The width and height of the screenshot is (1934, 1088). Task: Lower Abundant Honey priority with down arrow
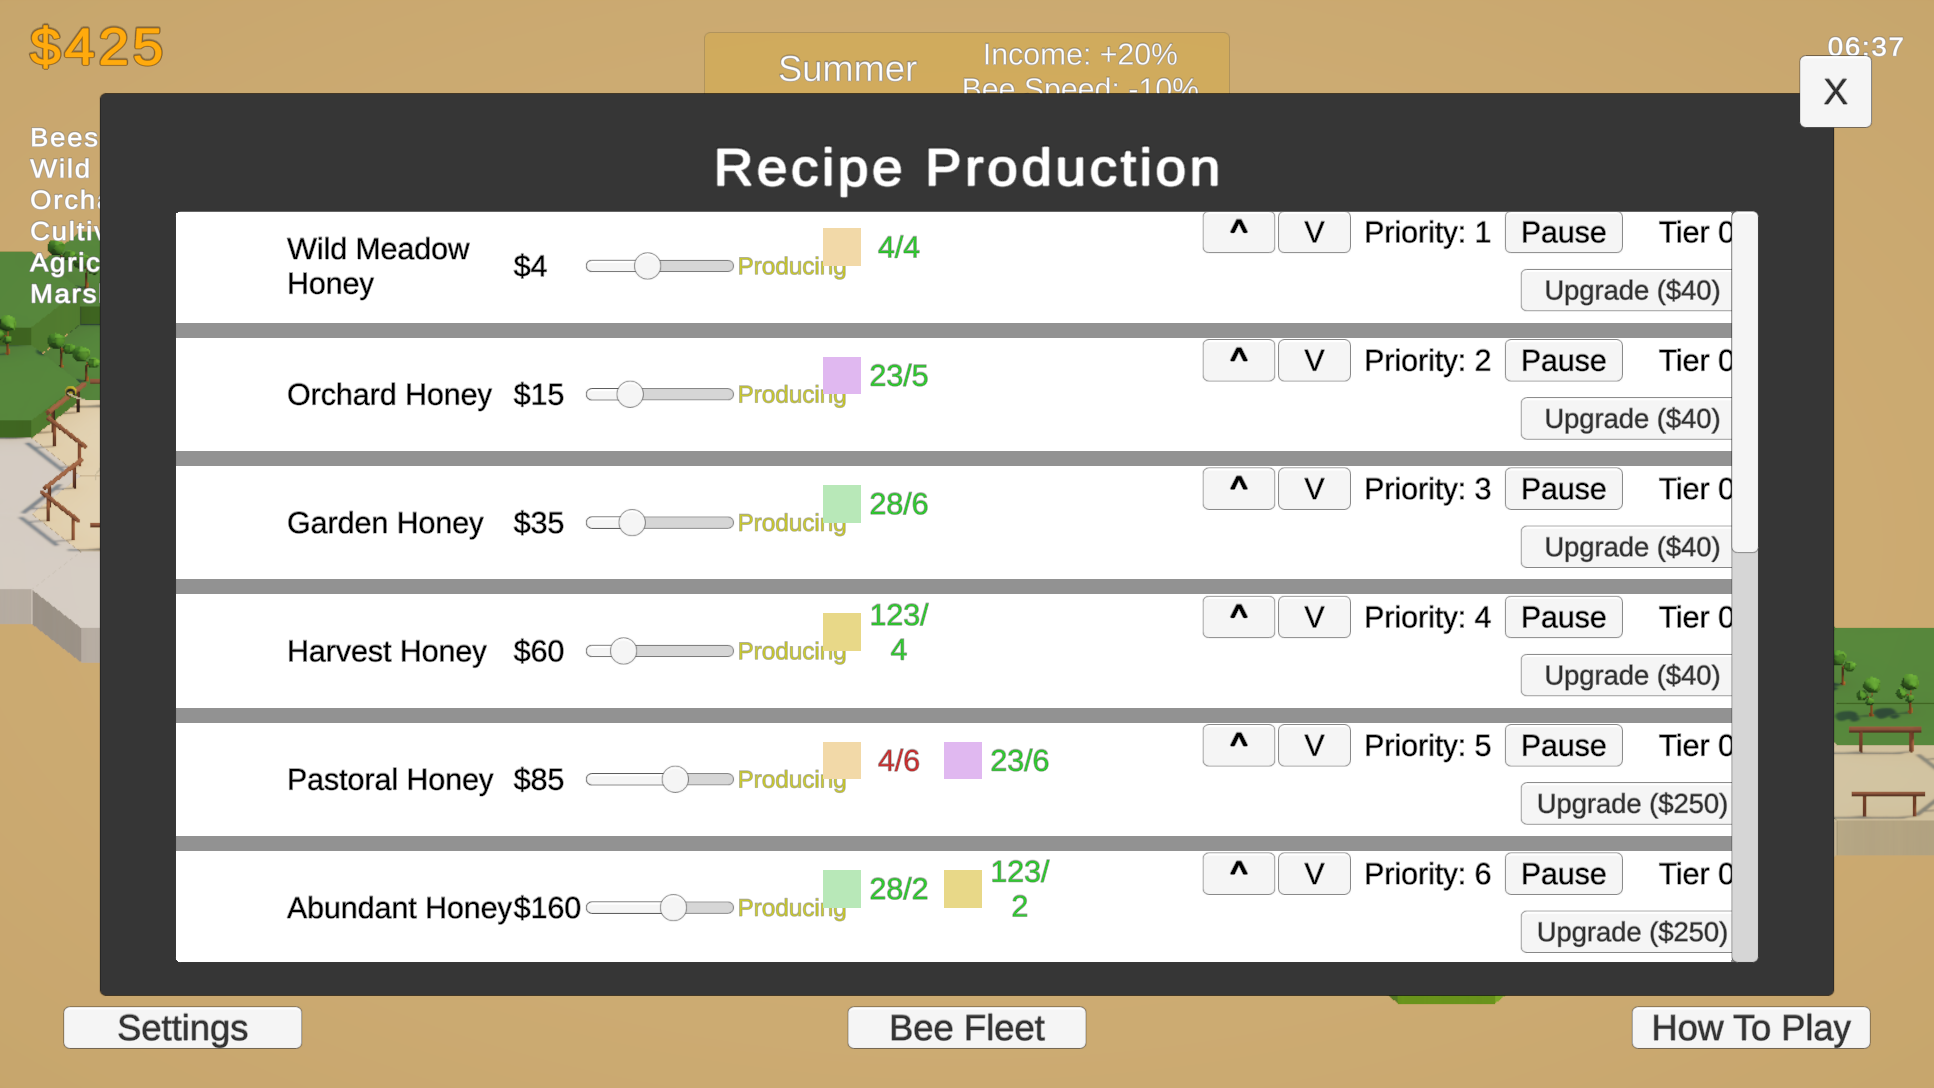click(x=1314, y=874)
